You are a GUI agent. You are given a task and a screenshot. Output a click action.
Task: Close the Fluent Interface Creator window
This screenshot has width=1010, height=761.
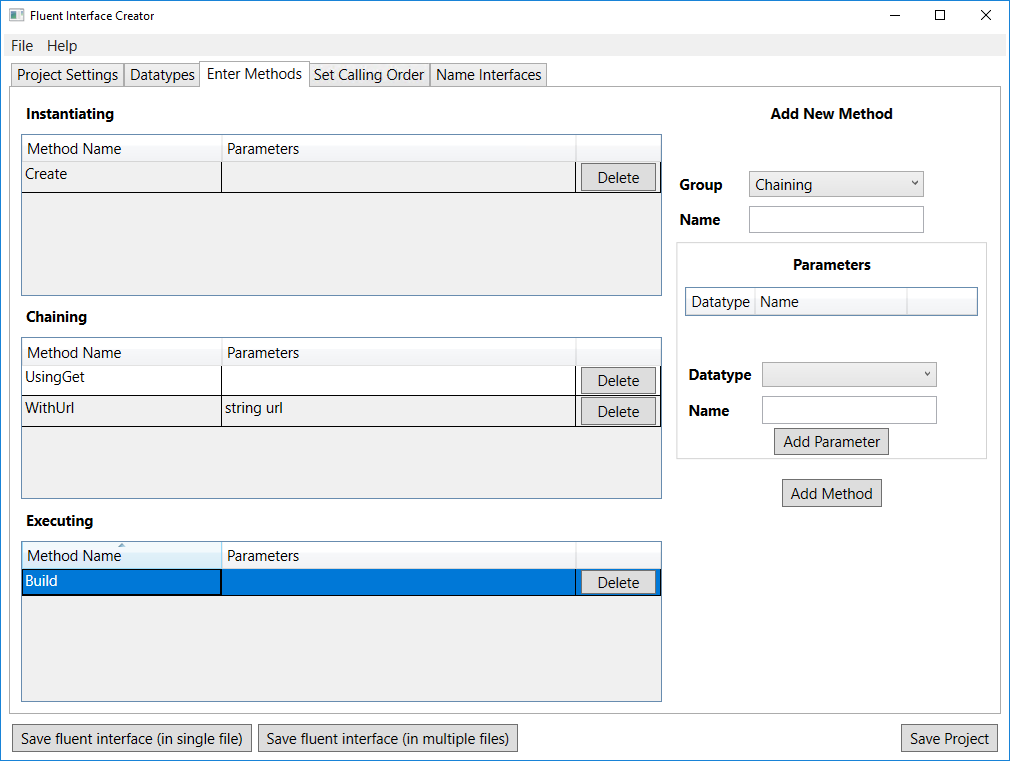pyautogui.click(x=986, y=15)
